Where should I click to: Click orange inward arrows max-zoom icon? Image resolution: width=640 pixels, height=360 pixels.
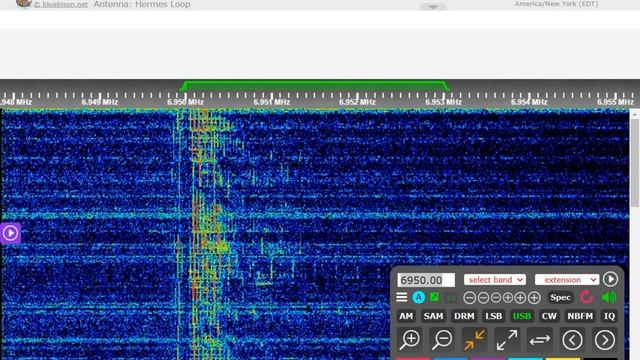[x=474, y=340]
